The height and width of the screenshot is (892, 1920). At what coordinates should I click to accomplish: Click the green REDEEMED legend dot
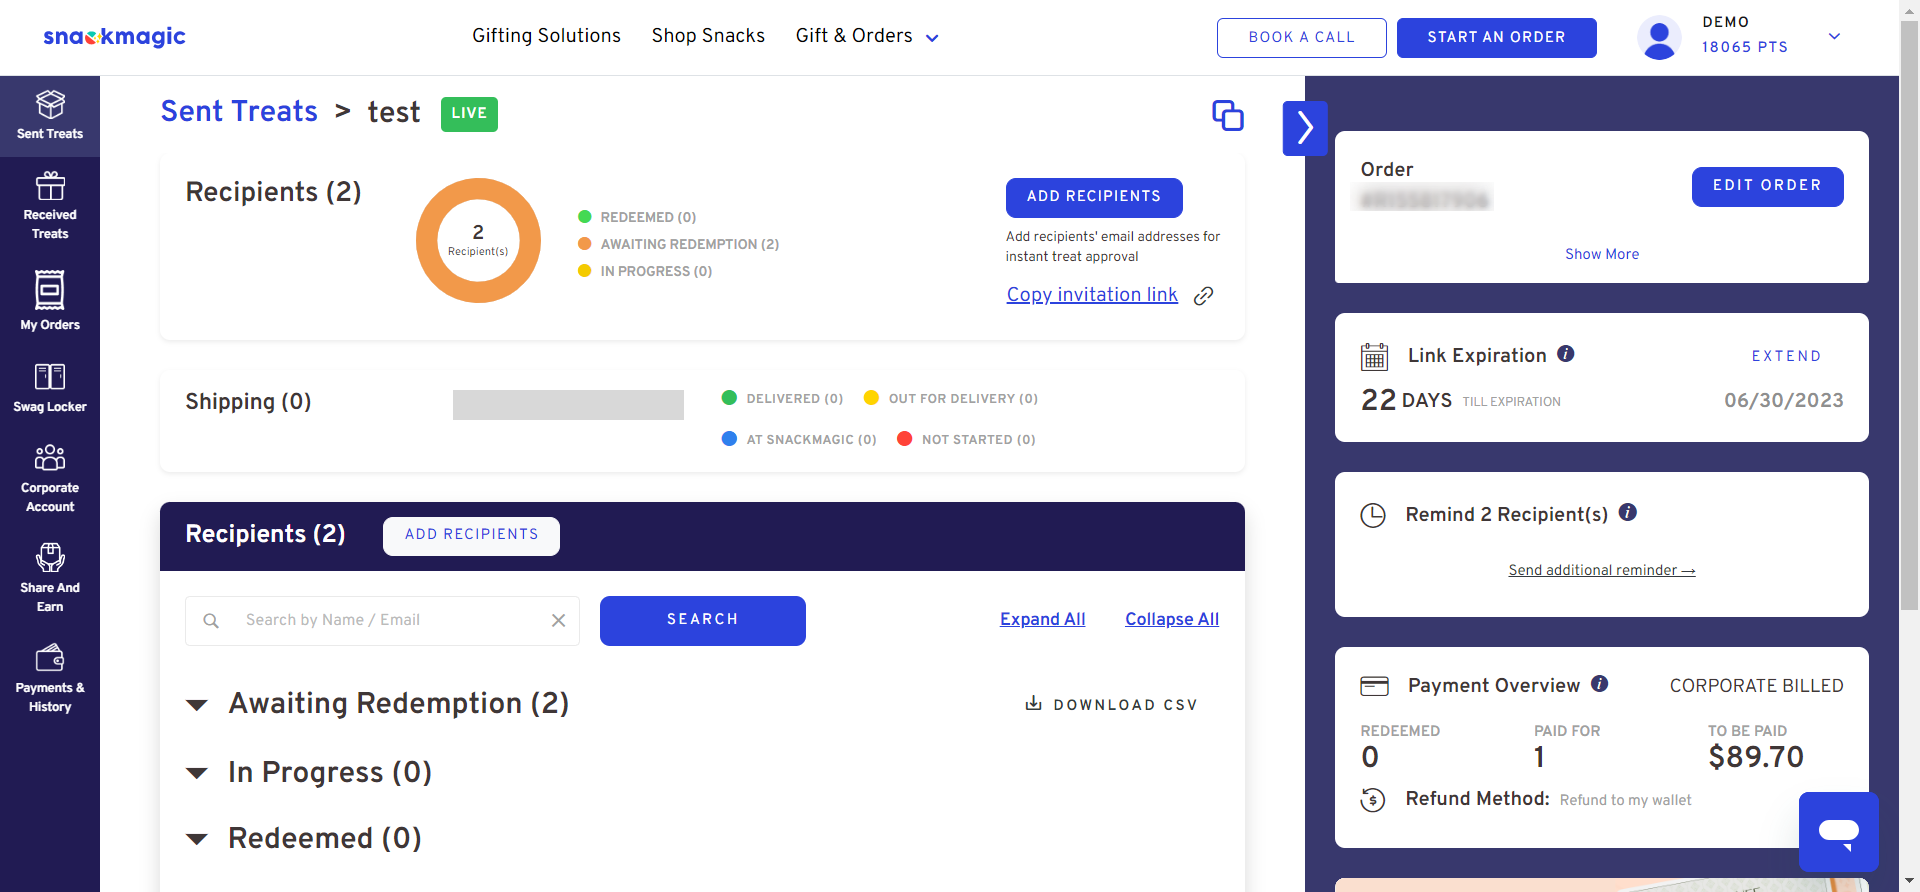point(585,216)
